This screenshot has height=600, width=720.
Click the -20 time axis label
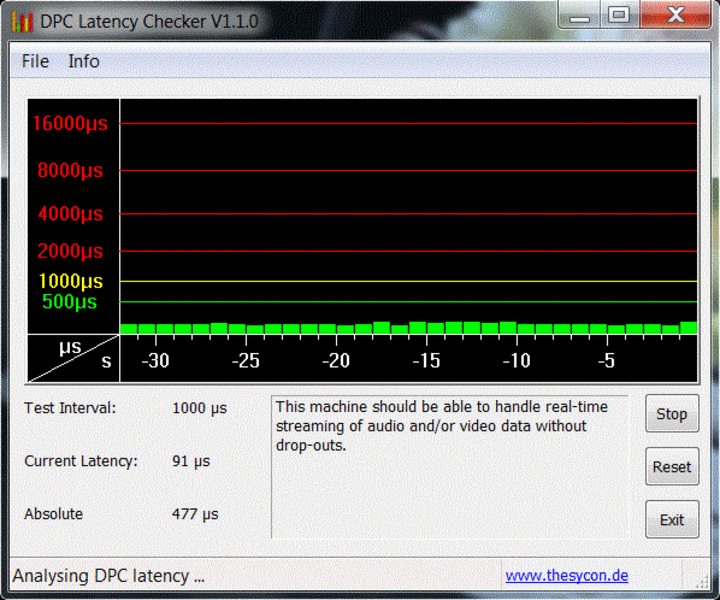(336, 361)
